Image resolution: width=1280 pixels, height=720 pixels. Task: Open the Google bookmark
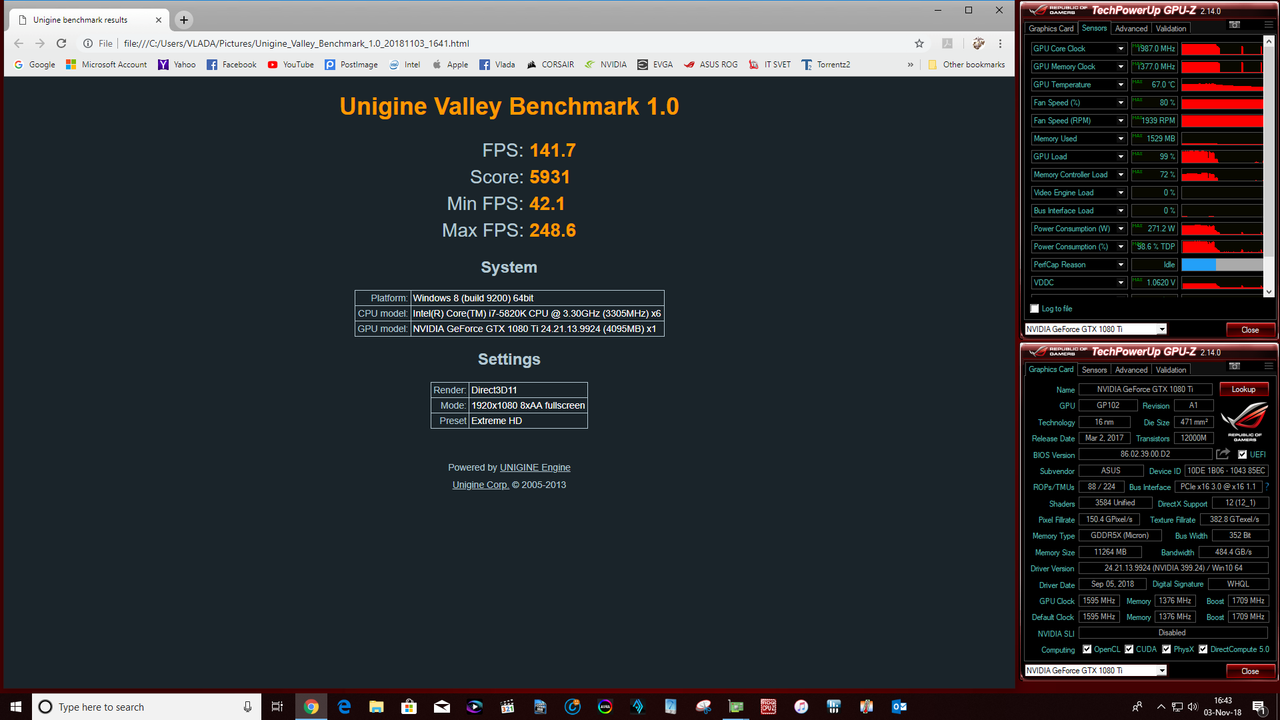pos(35,64)
